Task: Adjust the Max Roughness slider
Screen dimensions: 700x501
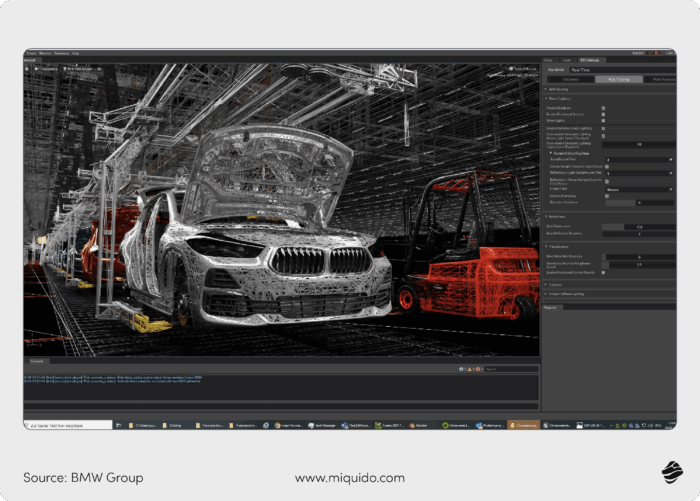Action: [638, 226]
